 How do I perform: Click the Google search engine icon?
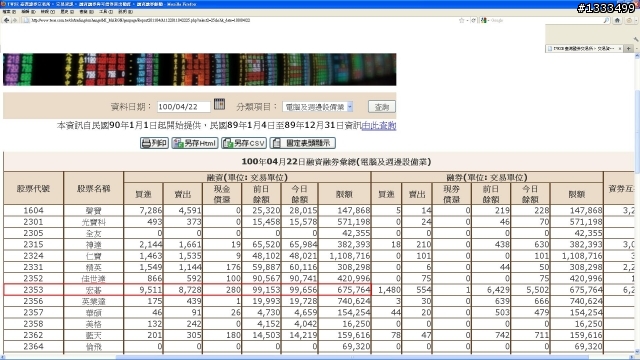click(x=484, y=20)
